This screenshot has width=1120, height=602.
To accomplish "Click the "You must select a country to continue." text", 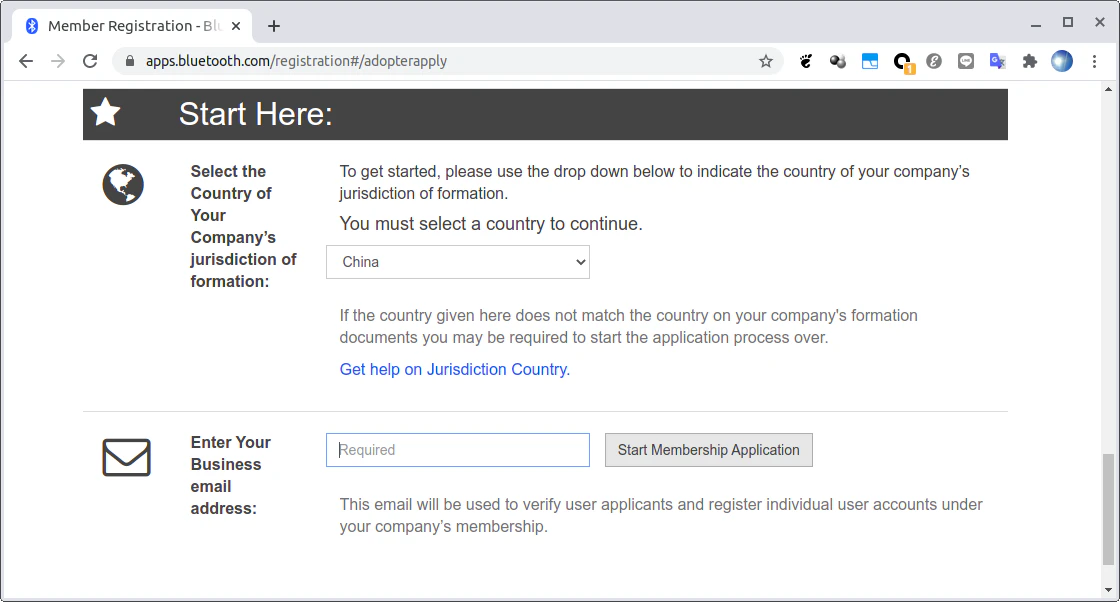I will [x=491, y=224].
